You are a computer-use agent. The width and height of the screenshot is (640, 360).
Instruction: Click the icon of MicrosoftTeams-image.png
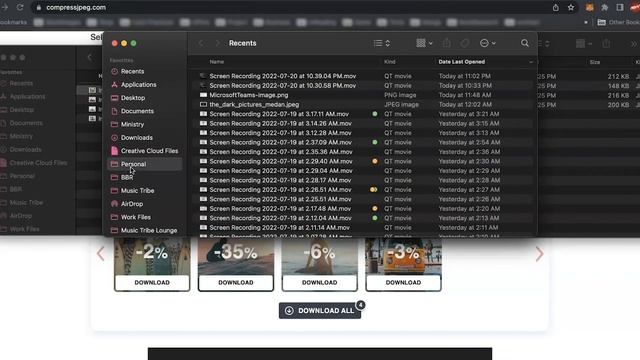(203, 95)
